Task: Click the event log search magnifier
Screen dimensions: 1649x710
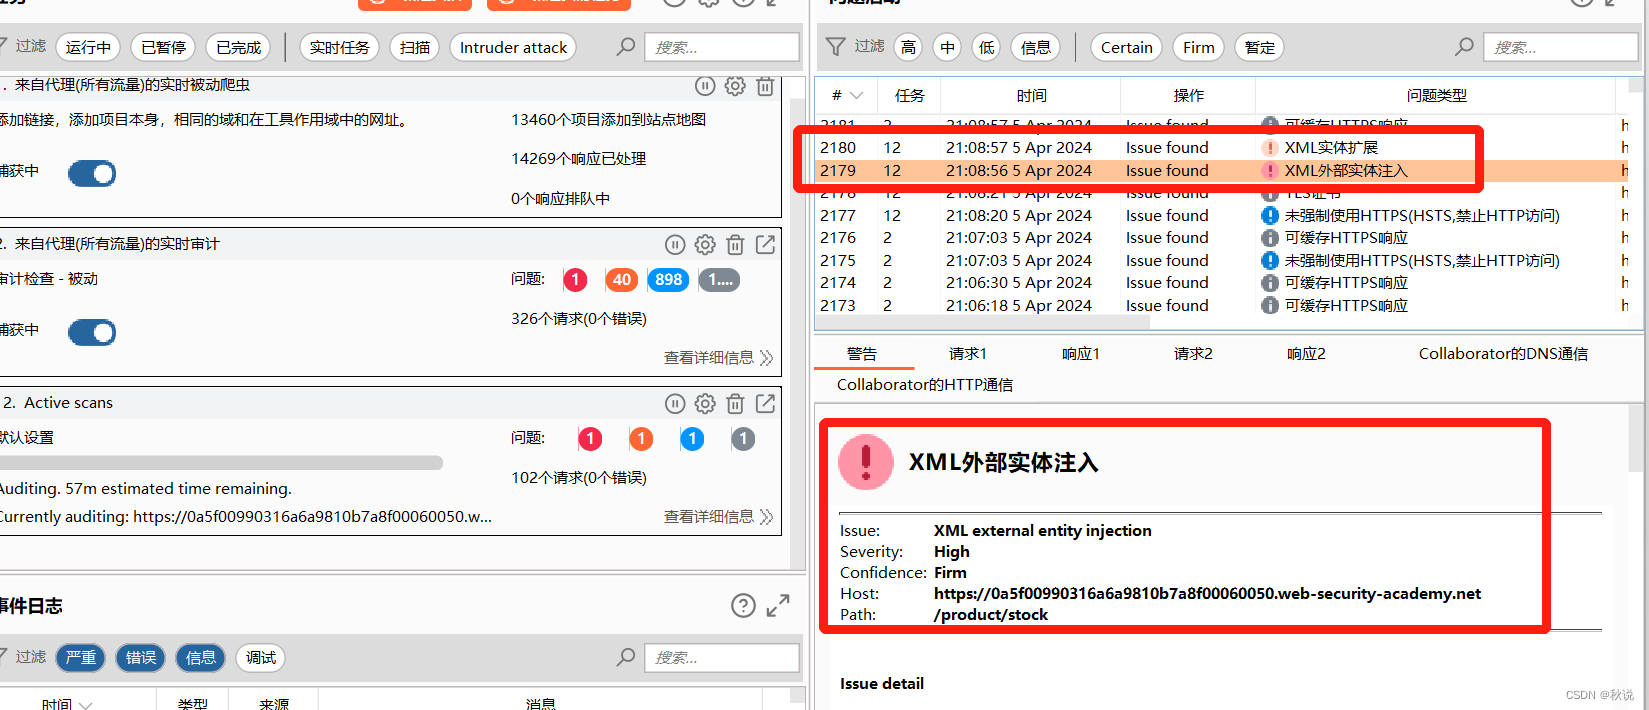Action: coord(626,657)
